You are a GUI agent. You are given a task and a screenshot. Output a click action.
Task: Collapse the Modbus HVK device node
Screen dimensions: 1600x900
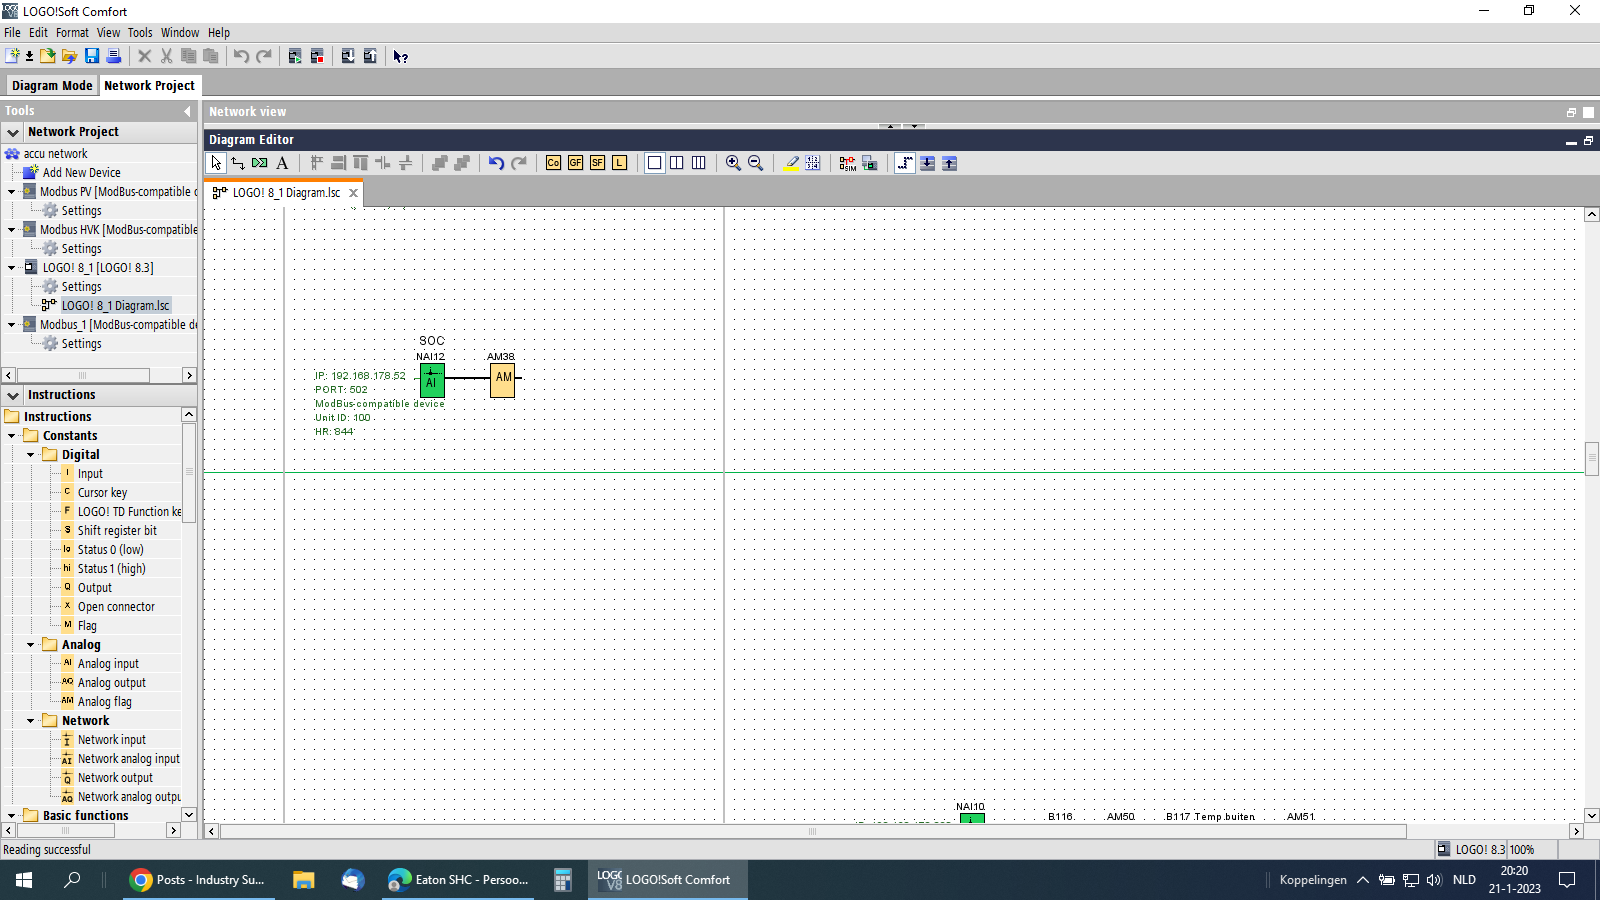coord(12,230)
